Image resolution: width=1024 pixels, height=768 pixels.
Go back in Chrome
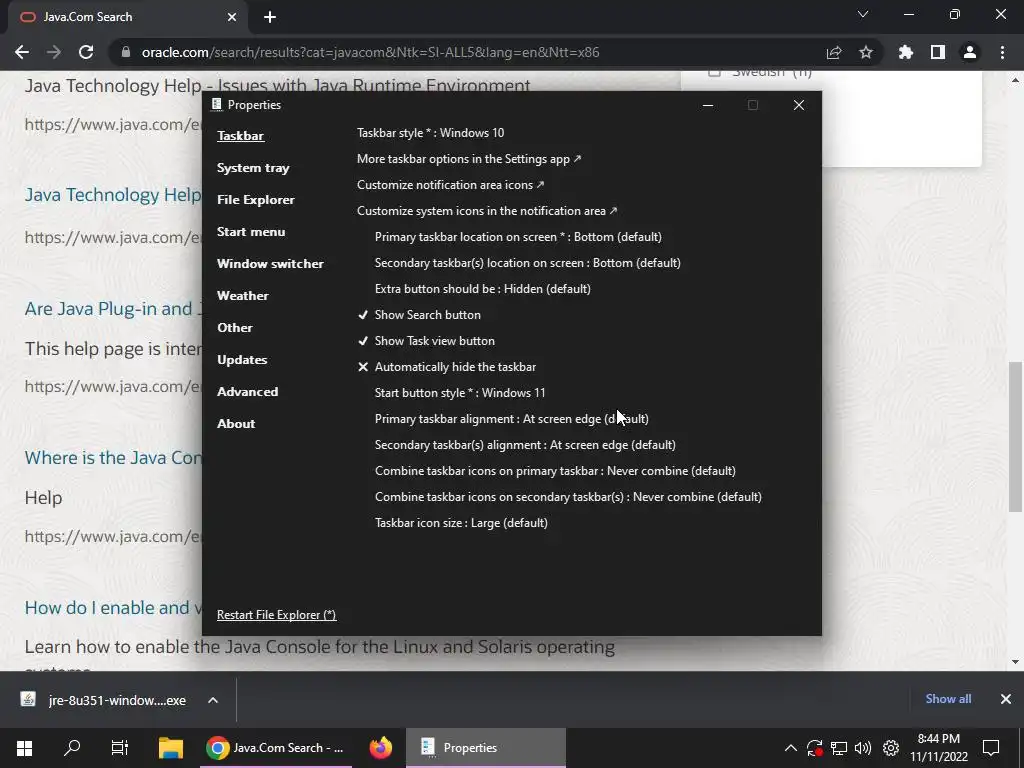pos(22,52)
